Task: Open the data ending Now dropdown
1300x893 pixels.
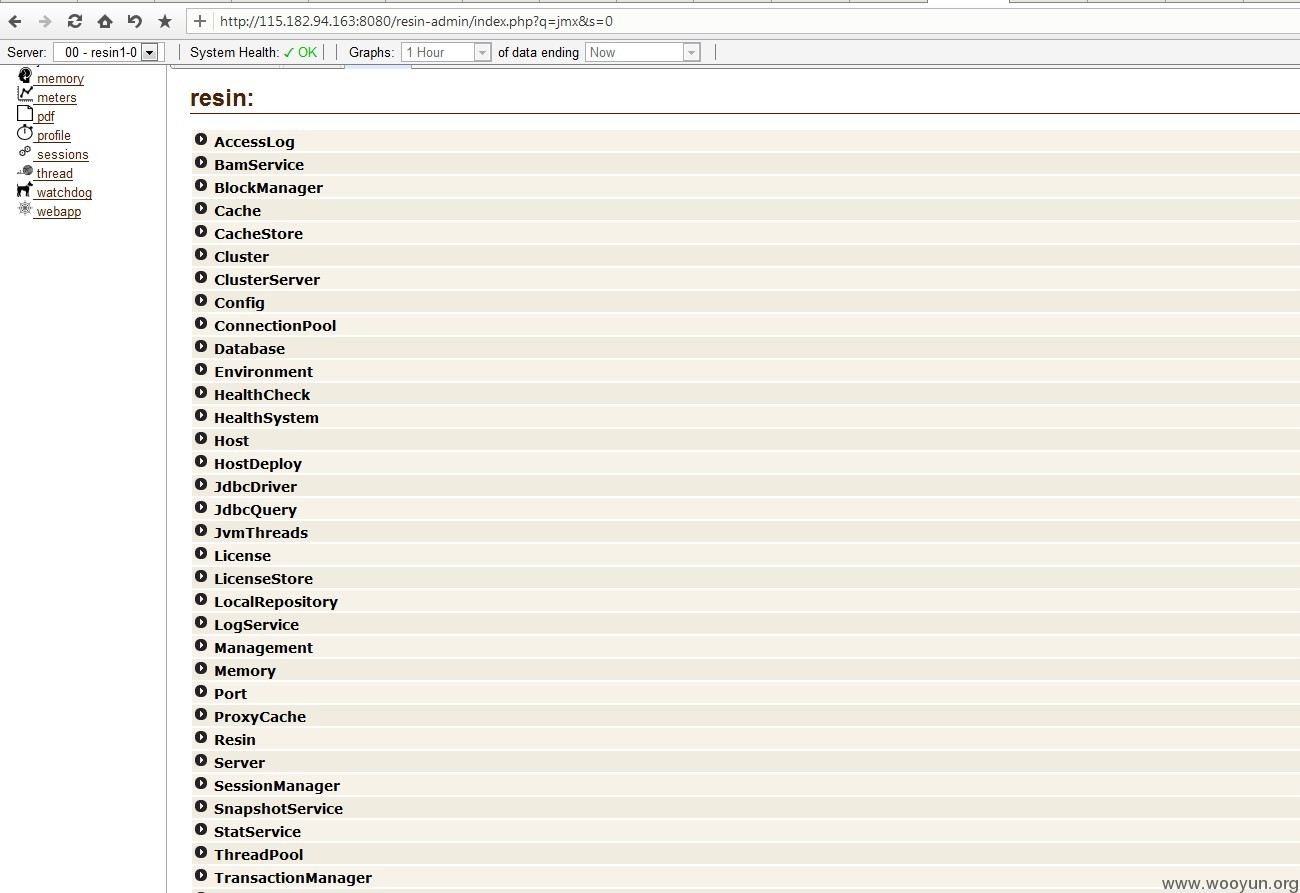Action: coord(643,52)
